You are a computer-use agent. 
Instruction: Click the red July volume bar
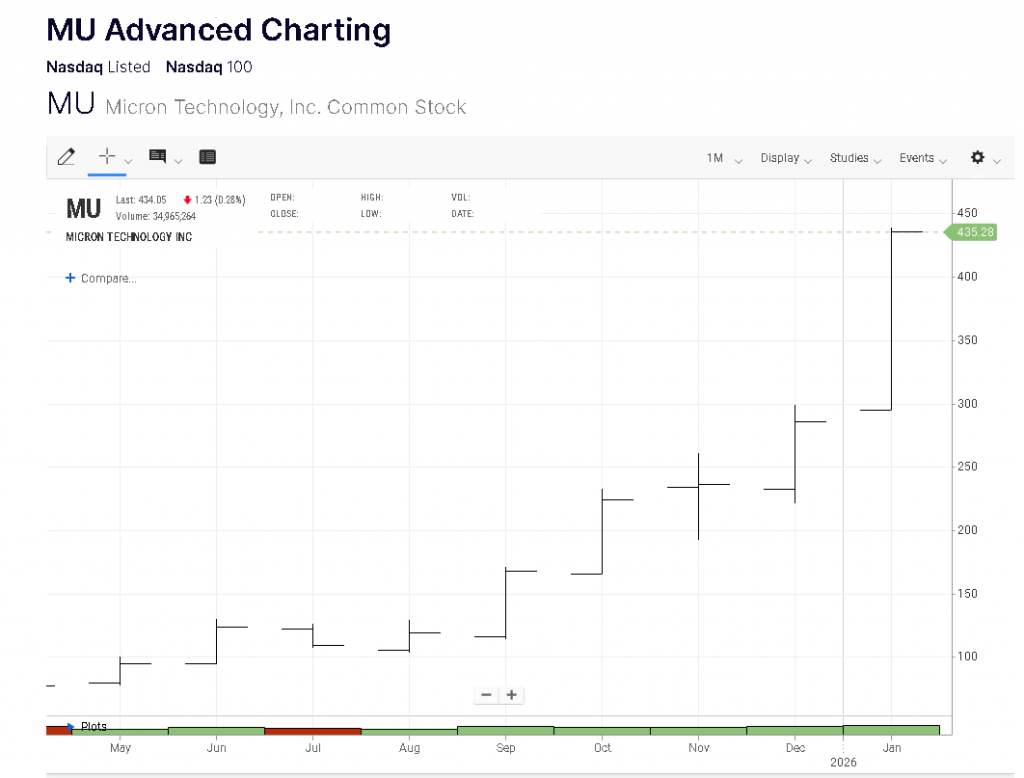(x=312, y=731)
